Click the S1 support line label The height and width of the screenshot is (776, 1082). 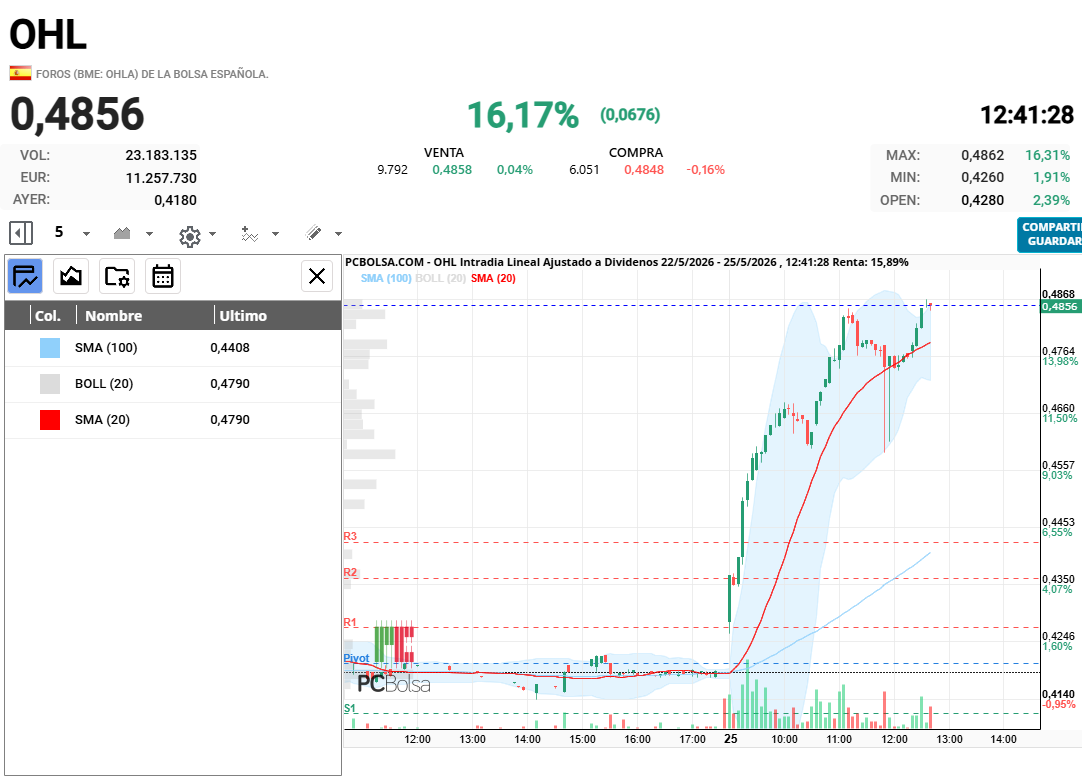tap(350, 708)
